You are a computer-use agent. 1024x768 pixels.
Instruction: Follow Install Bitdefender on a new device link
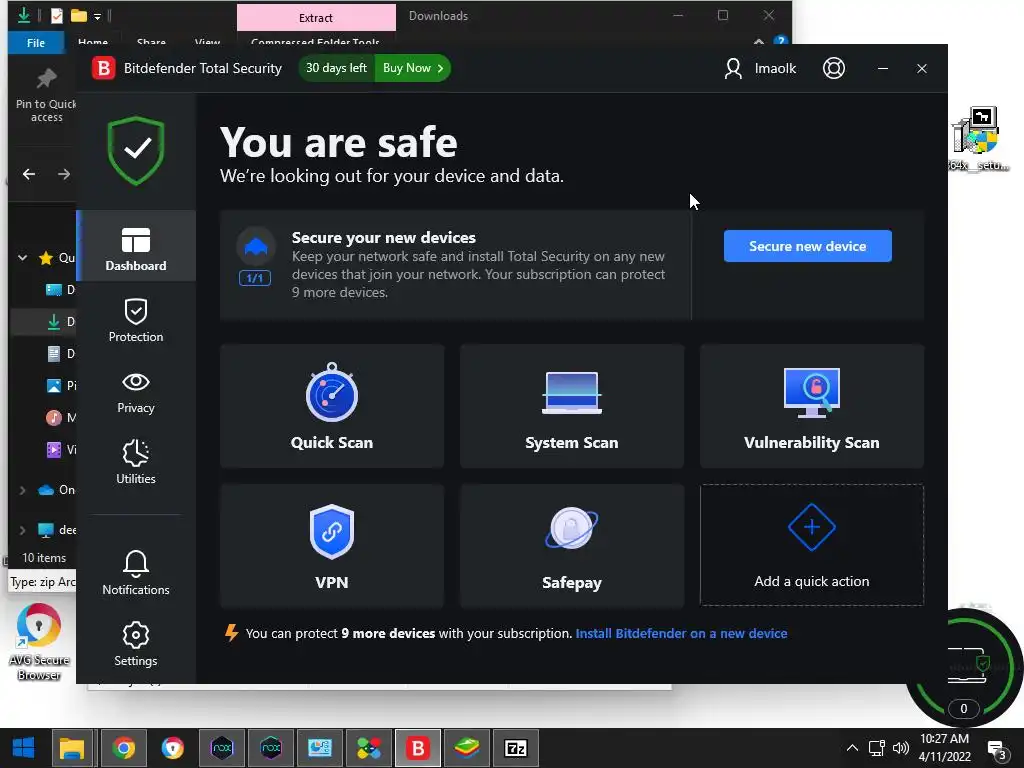pos(681,633)
